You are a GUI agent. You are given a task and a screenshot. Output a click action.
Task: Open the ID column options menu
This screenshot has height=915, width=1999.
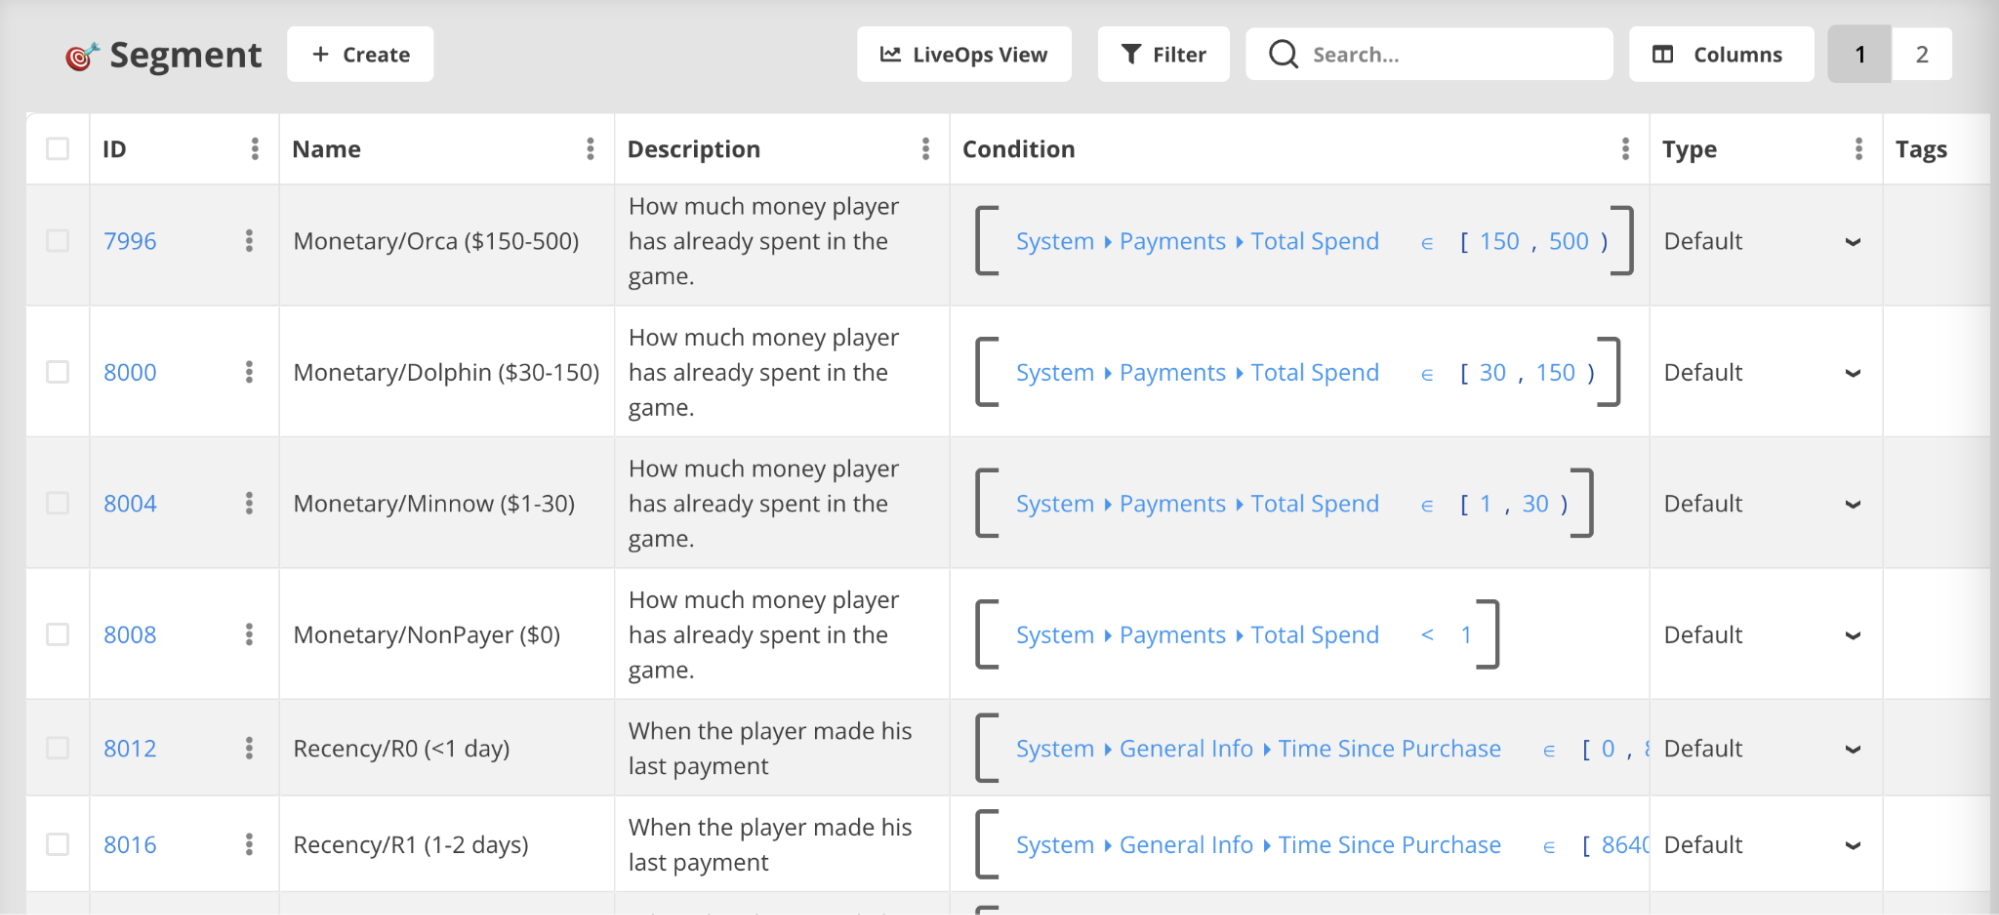pos(255,149)
